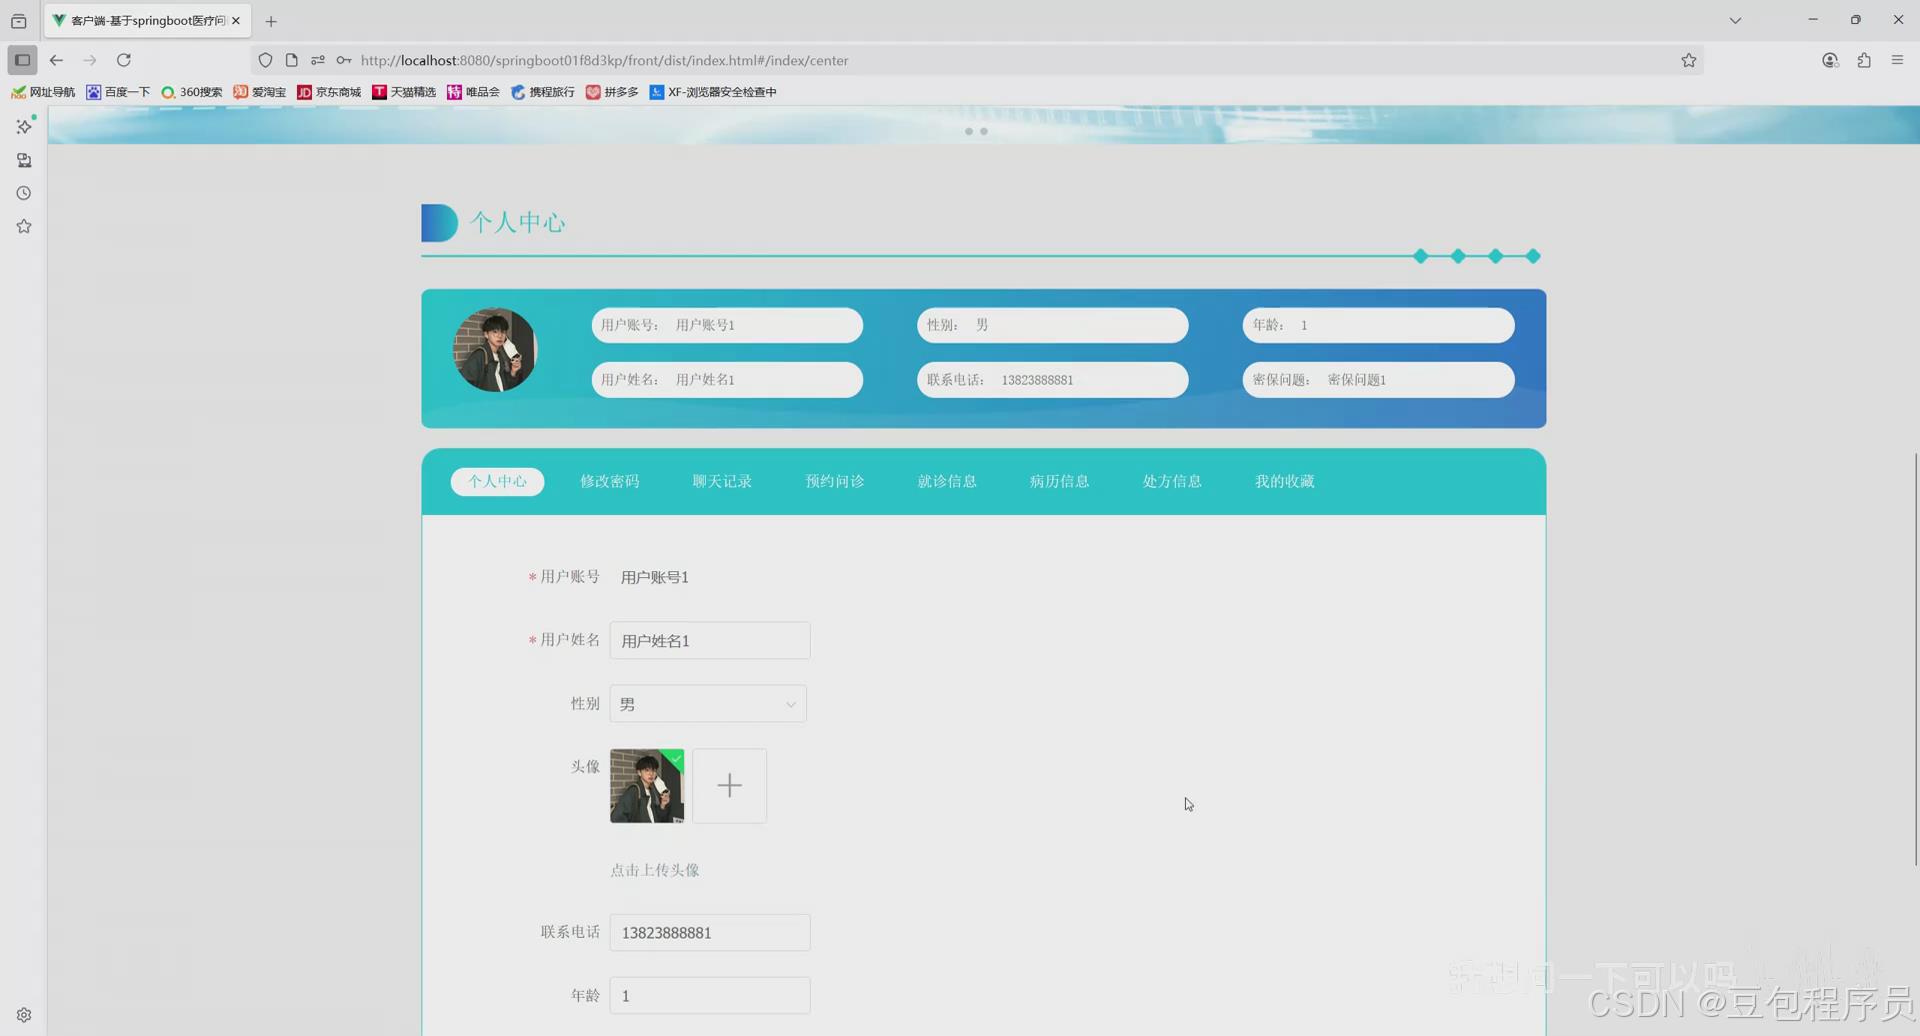Switch to the 处方信息 tab

coord(1172,481)
